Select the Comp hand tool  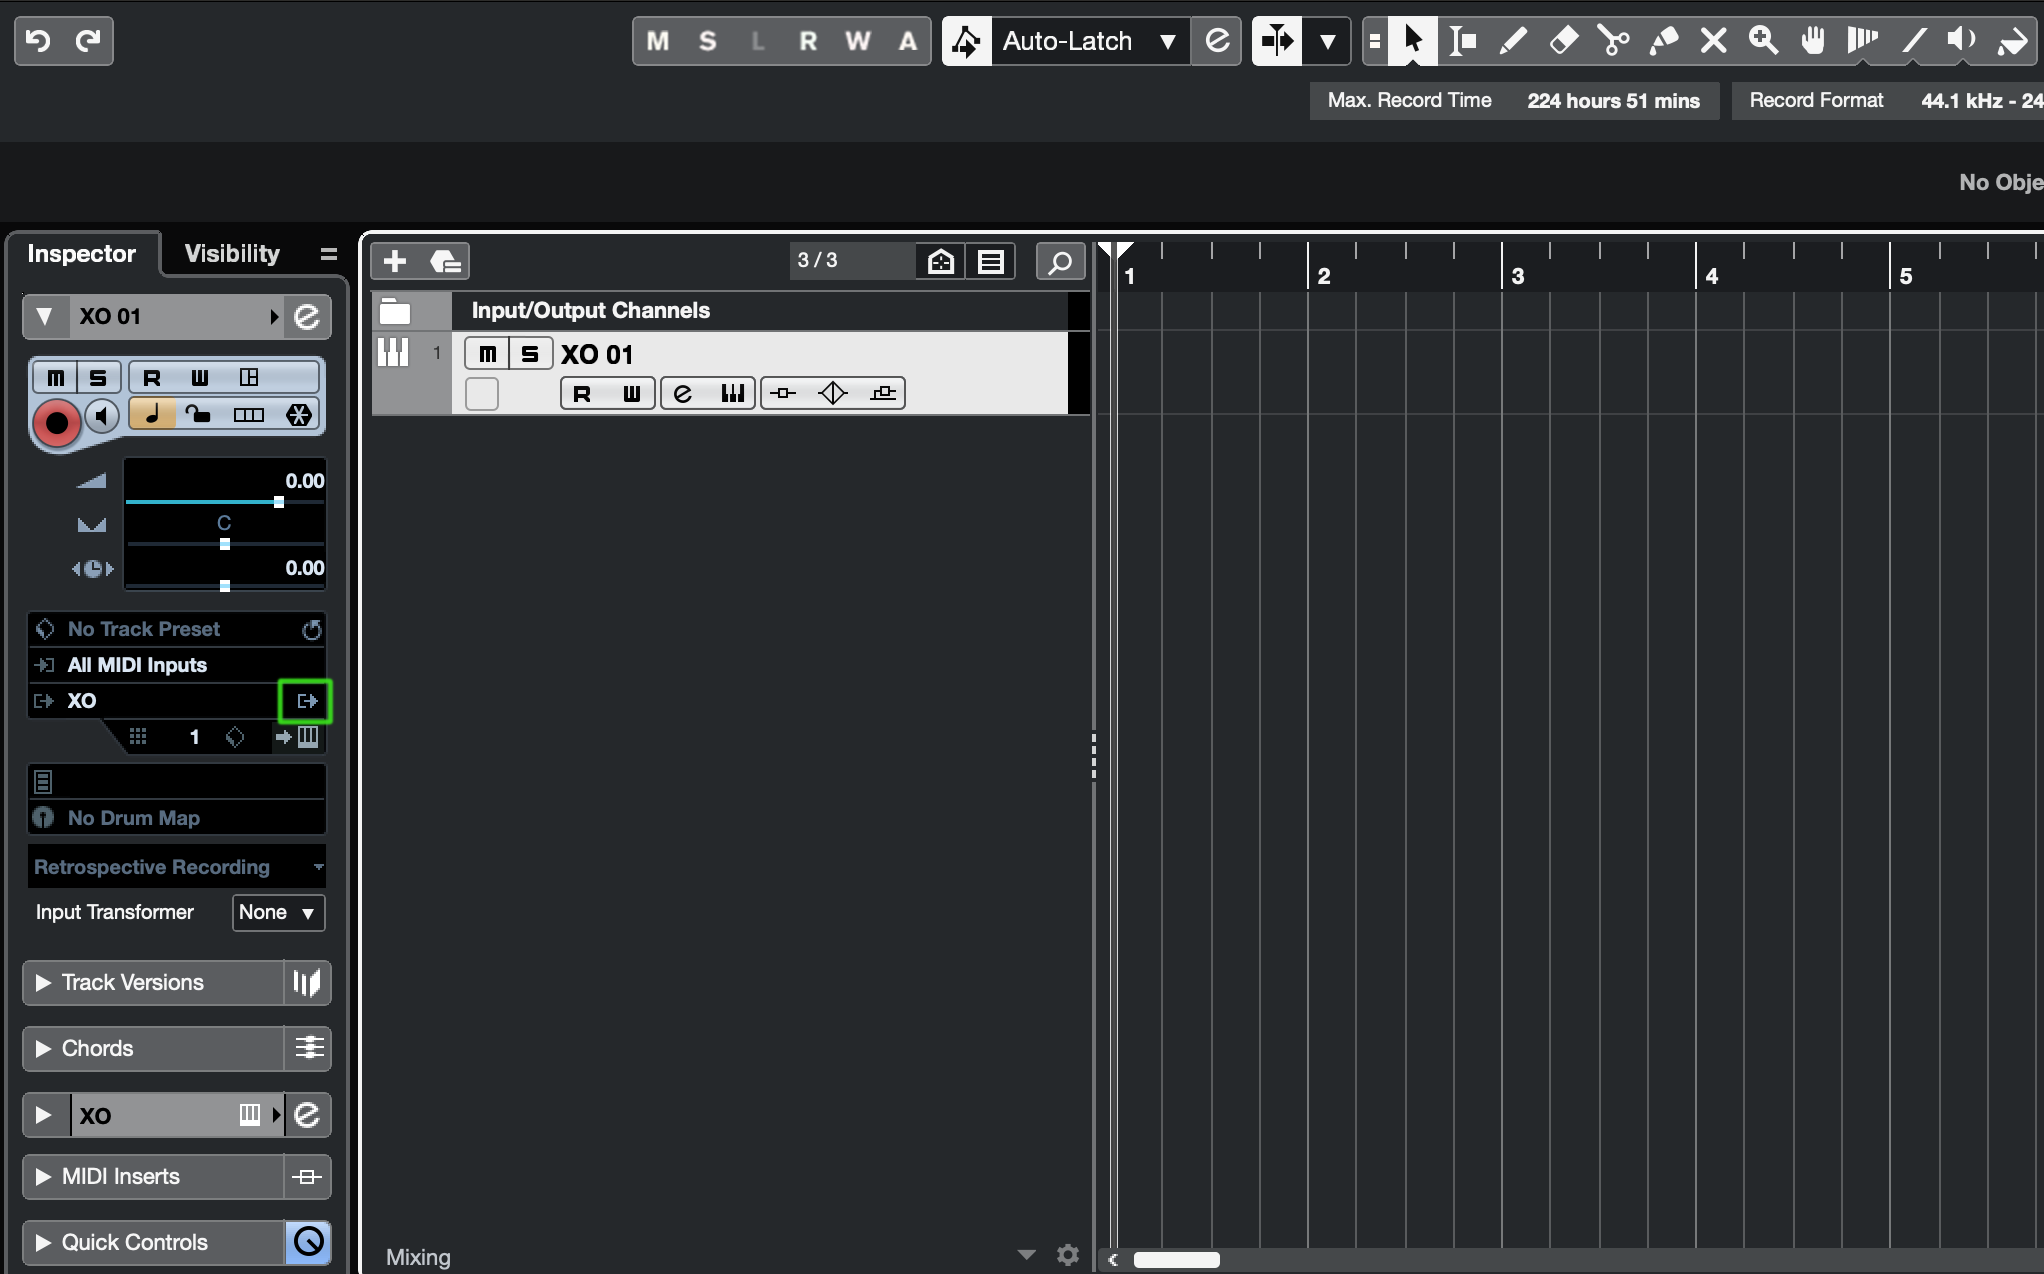pyautogui.click(x=1813, y=41)
